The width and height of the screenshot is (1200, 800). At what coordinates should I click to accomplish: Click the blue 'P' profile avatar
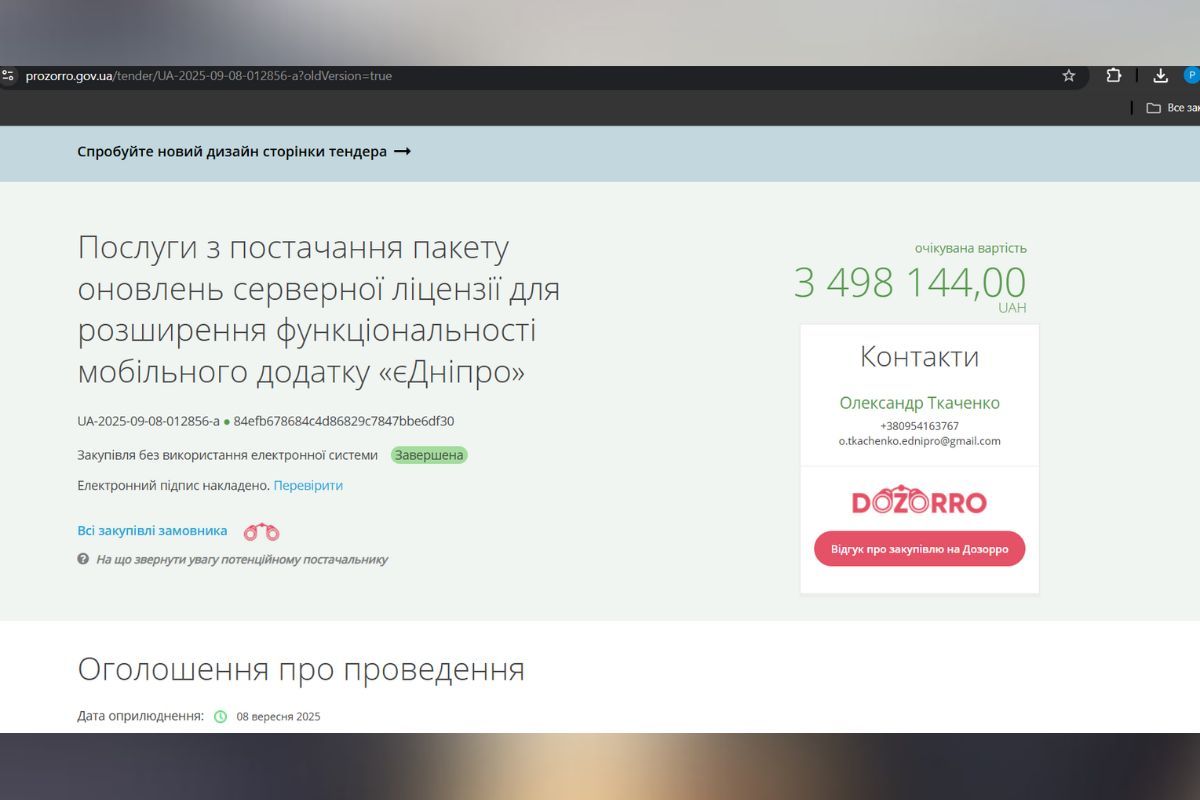(x=1191, y=75)
